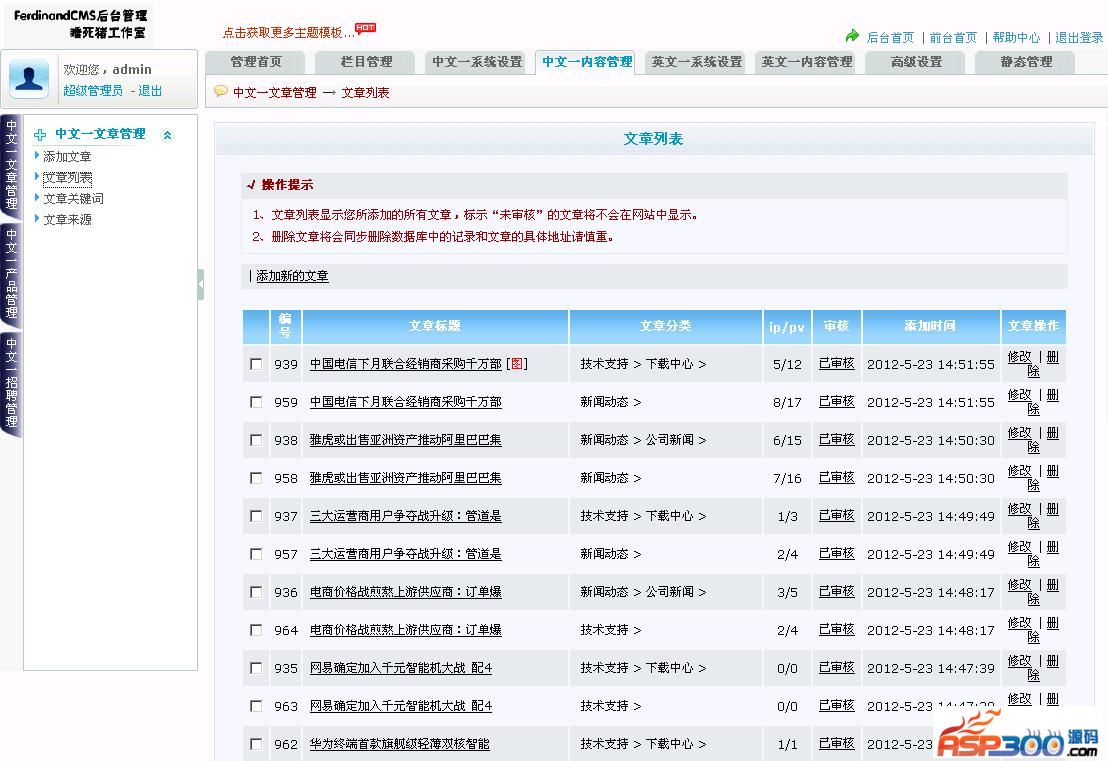Check the box for article 936
This screenshot has width=1108, height=761.
coord(256,592)
